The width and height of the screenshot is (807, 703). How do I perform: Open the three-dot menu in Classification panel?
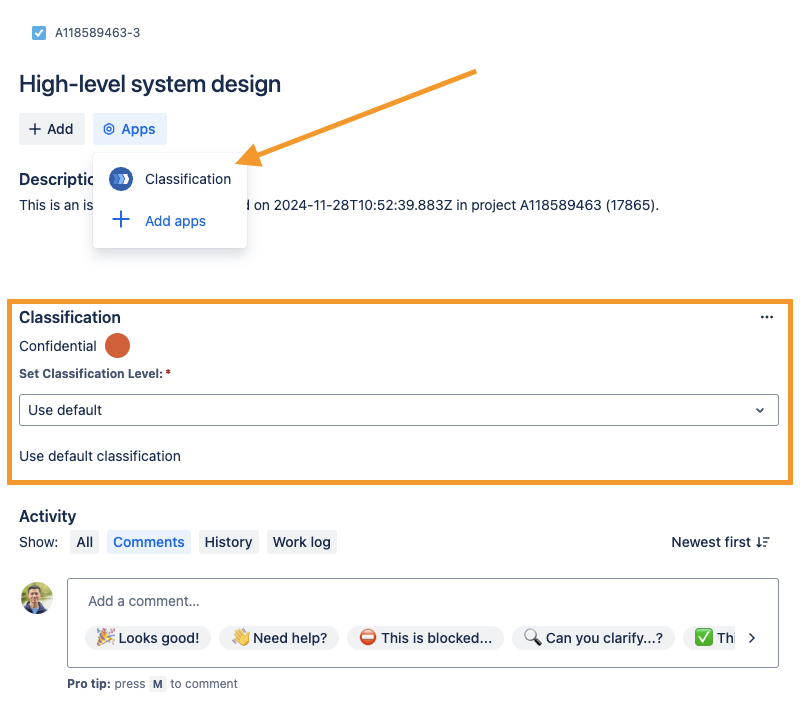[x=766, y=317]
